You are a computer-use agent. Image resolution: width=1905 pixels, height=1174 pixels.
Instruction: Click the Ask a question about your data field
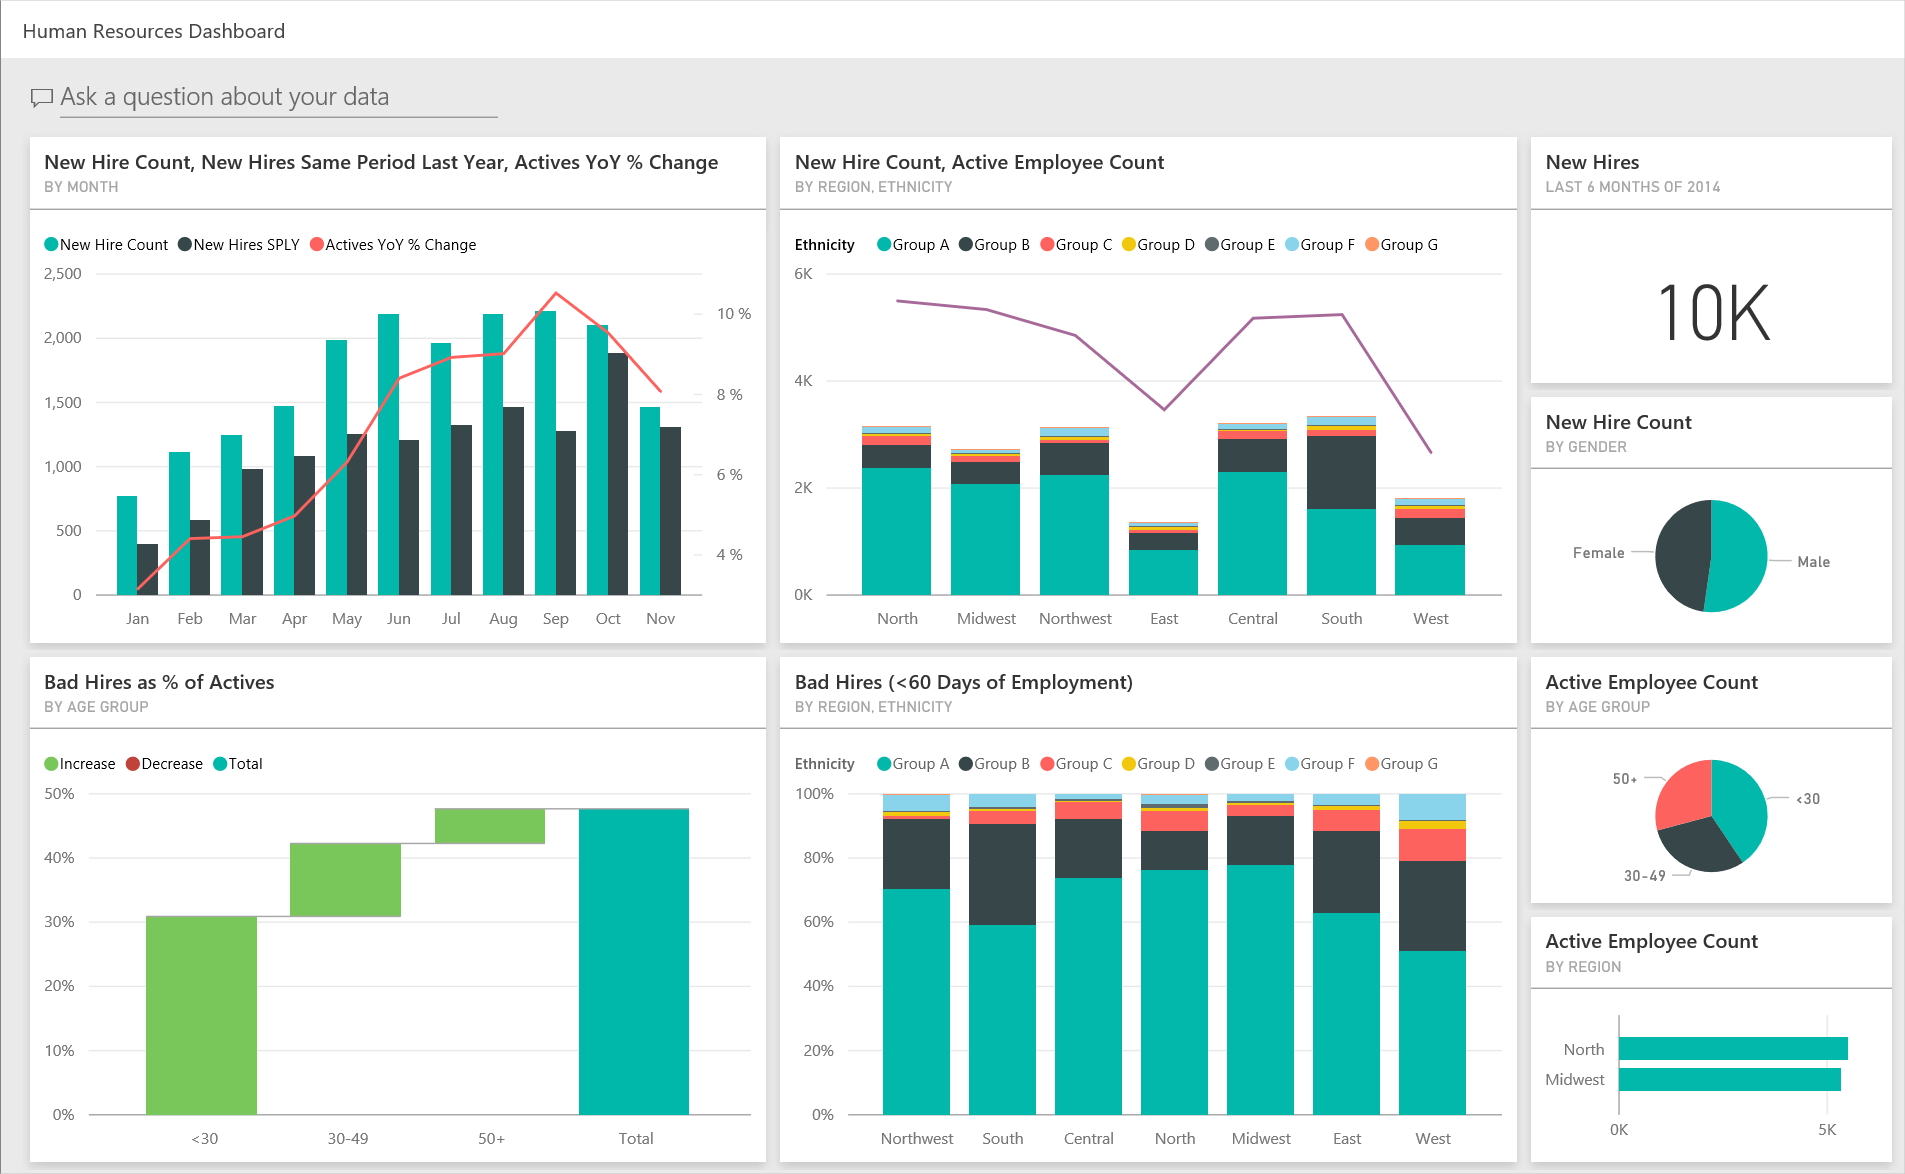[x=225, y=97]
